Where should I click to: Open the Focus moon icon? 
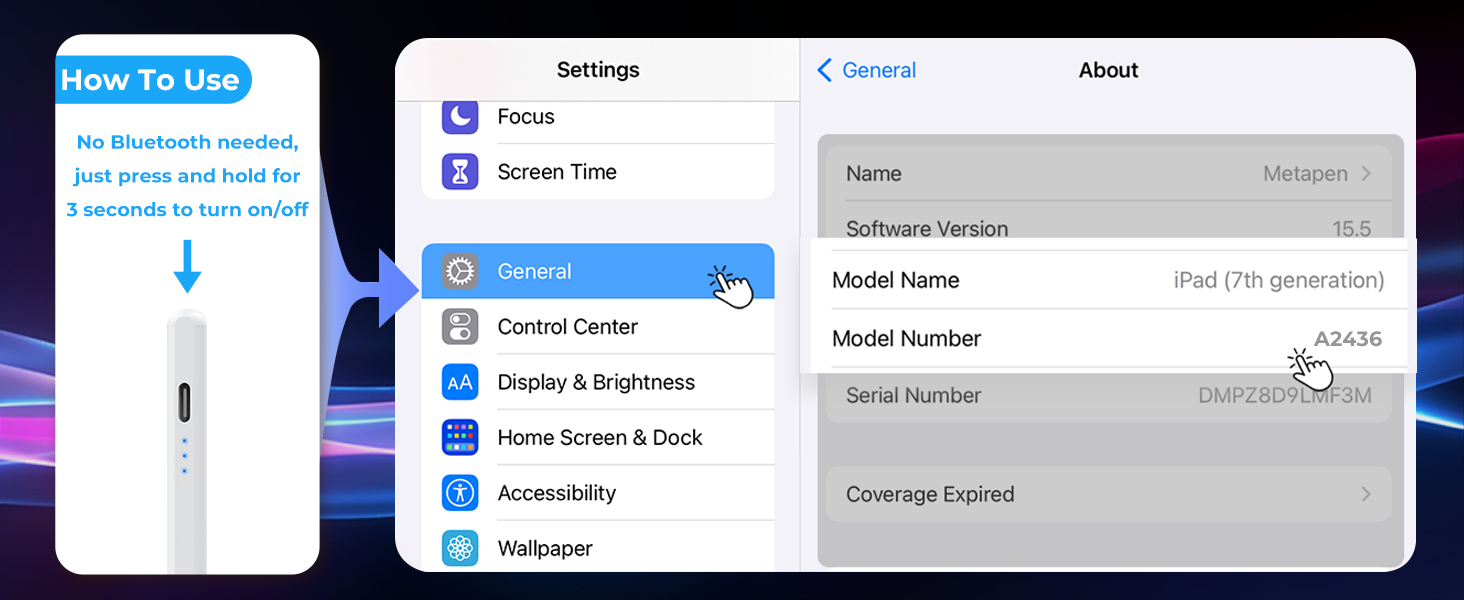pos(460,117)
